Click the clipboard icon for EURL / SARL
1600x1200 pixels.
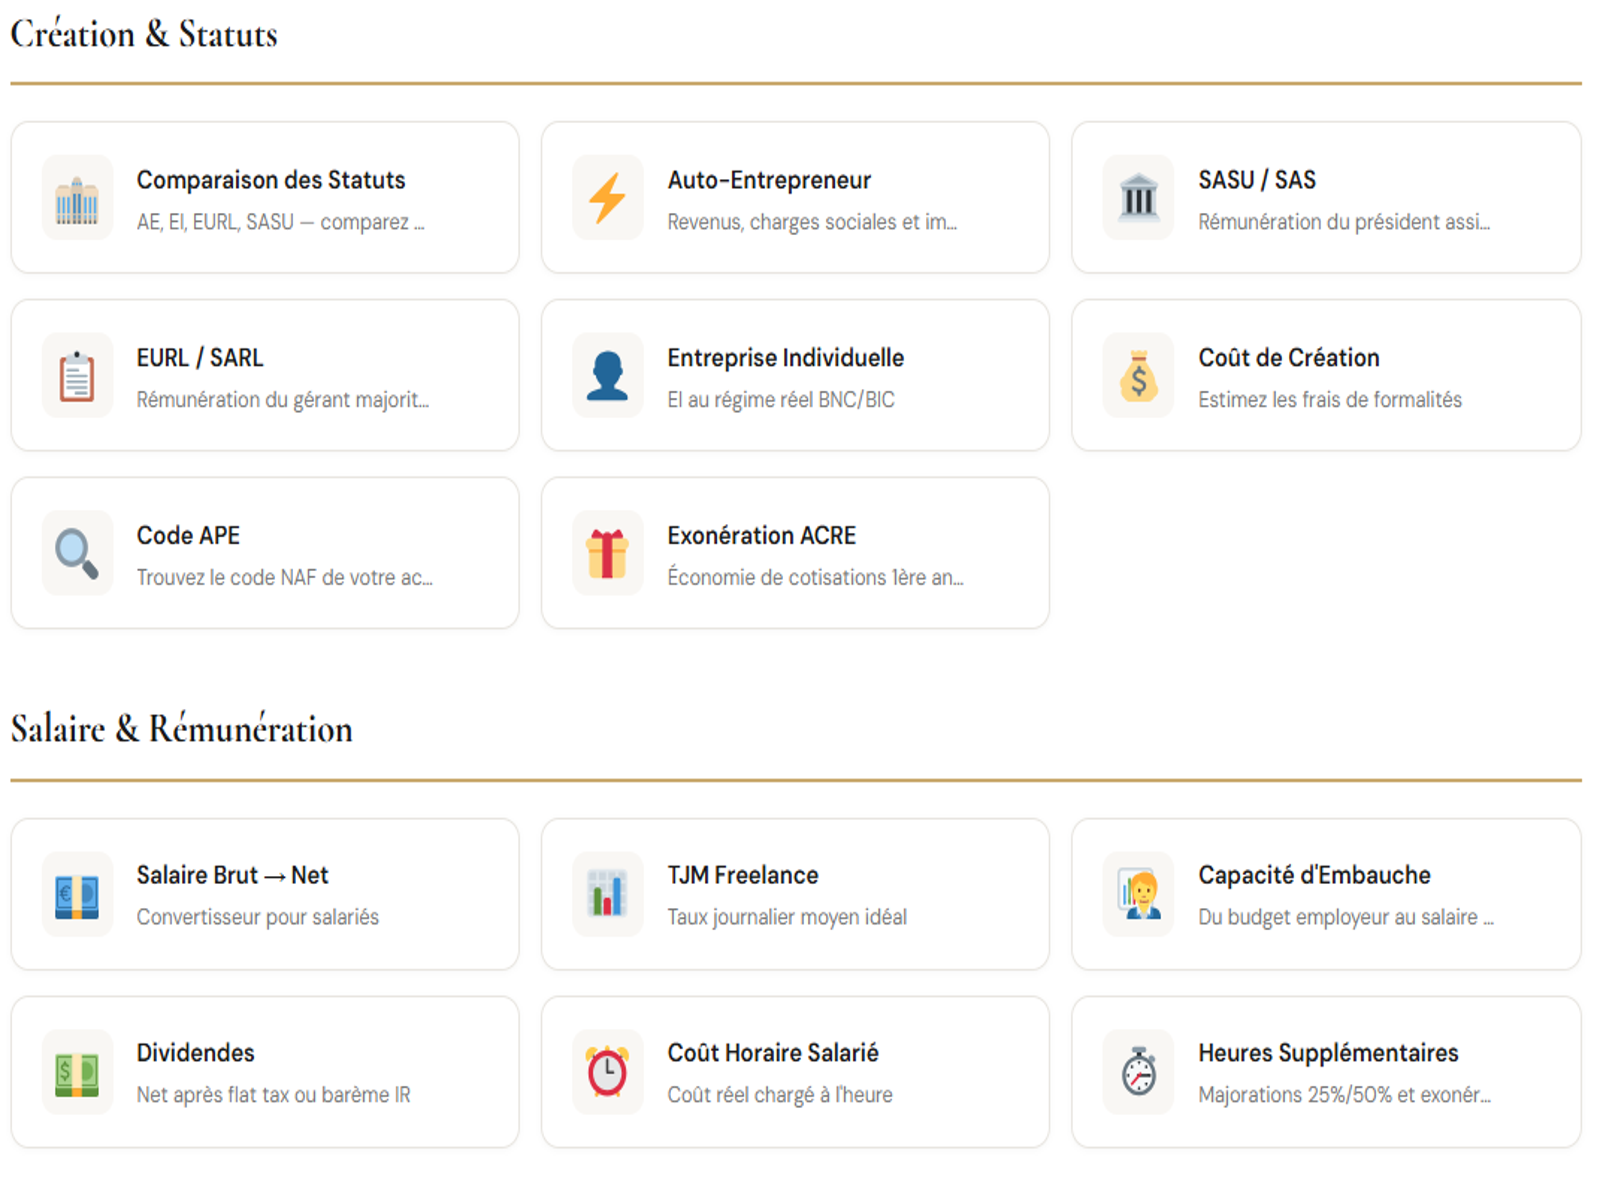point(76,375)
